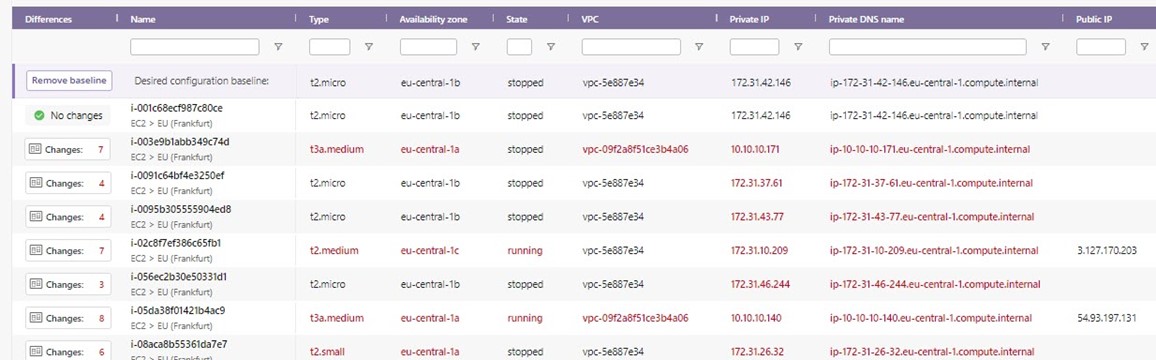Viewport: 1156px width, 360px height.
Task: Click private IP 10.10.10.140
Action: click(x=756, y=319)
